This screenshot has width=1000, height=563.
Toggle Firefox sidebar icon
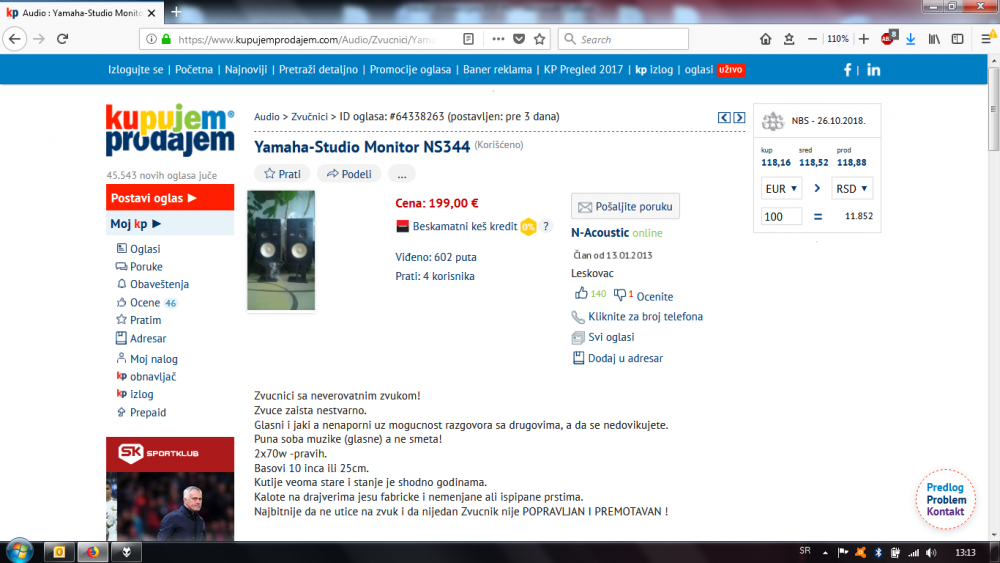click(957, 39)
